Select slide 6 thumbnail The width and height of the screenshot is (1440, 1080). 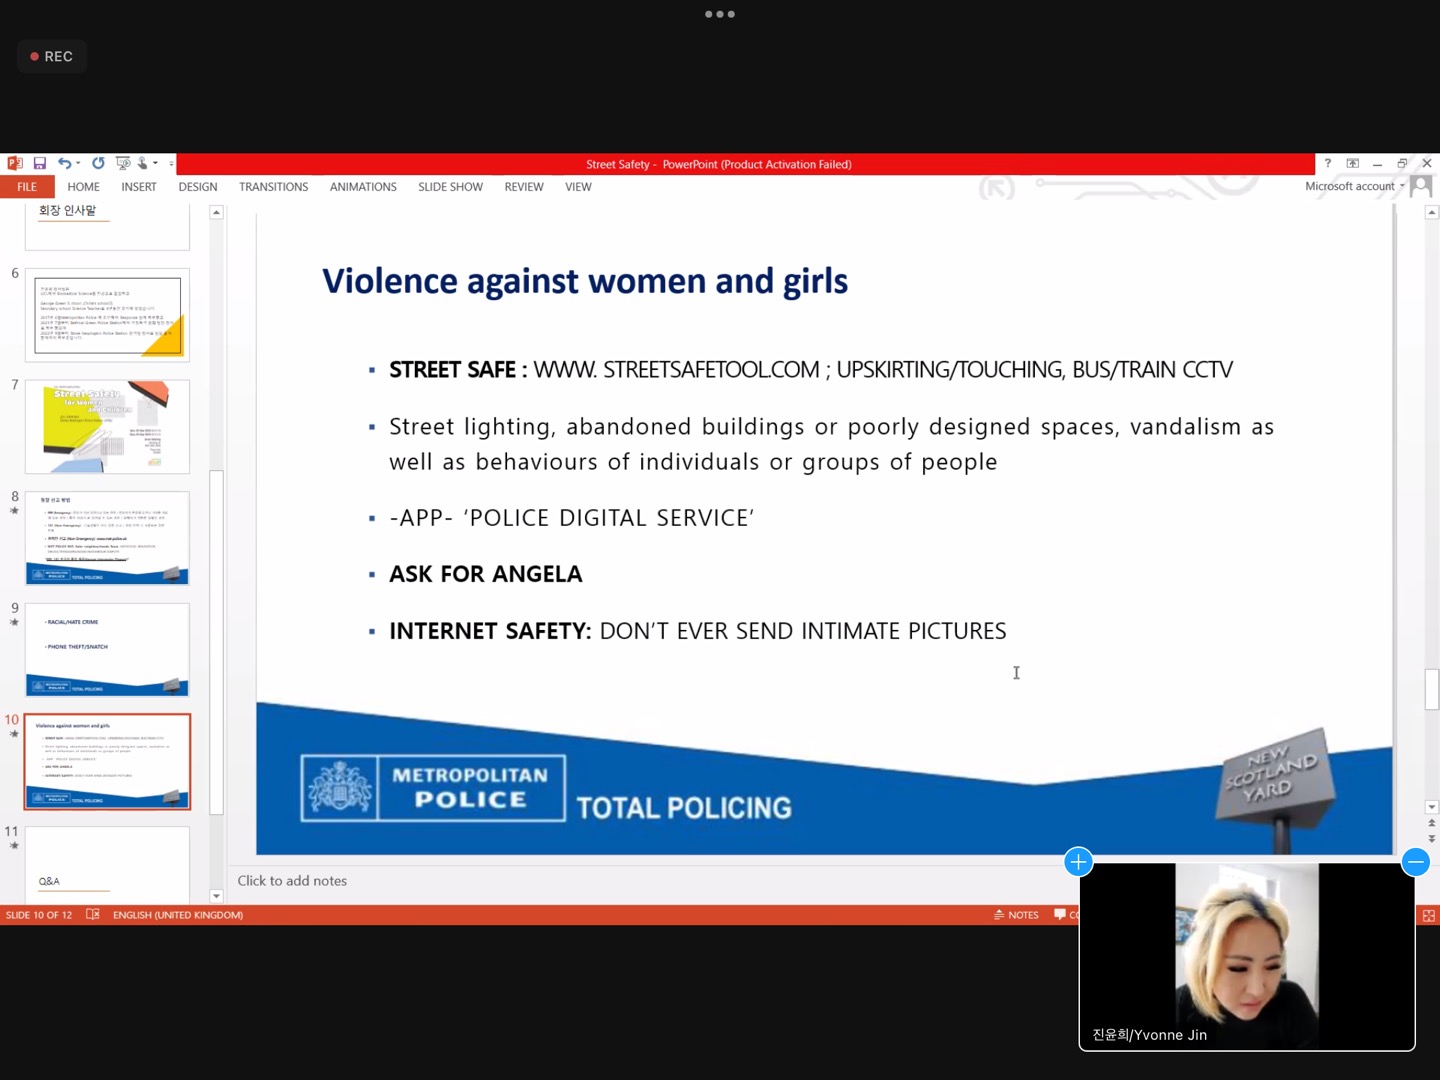tap(107, 315)
